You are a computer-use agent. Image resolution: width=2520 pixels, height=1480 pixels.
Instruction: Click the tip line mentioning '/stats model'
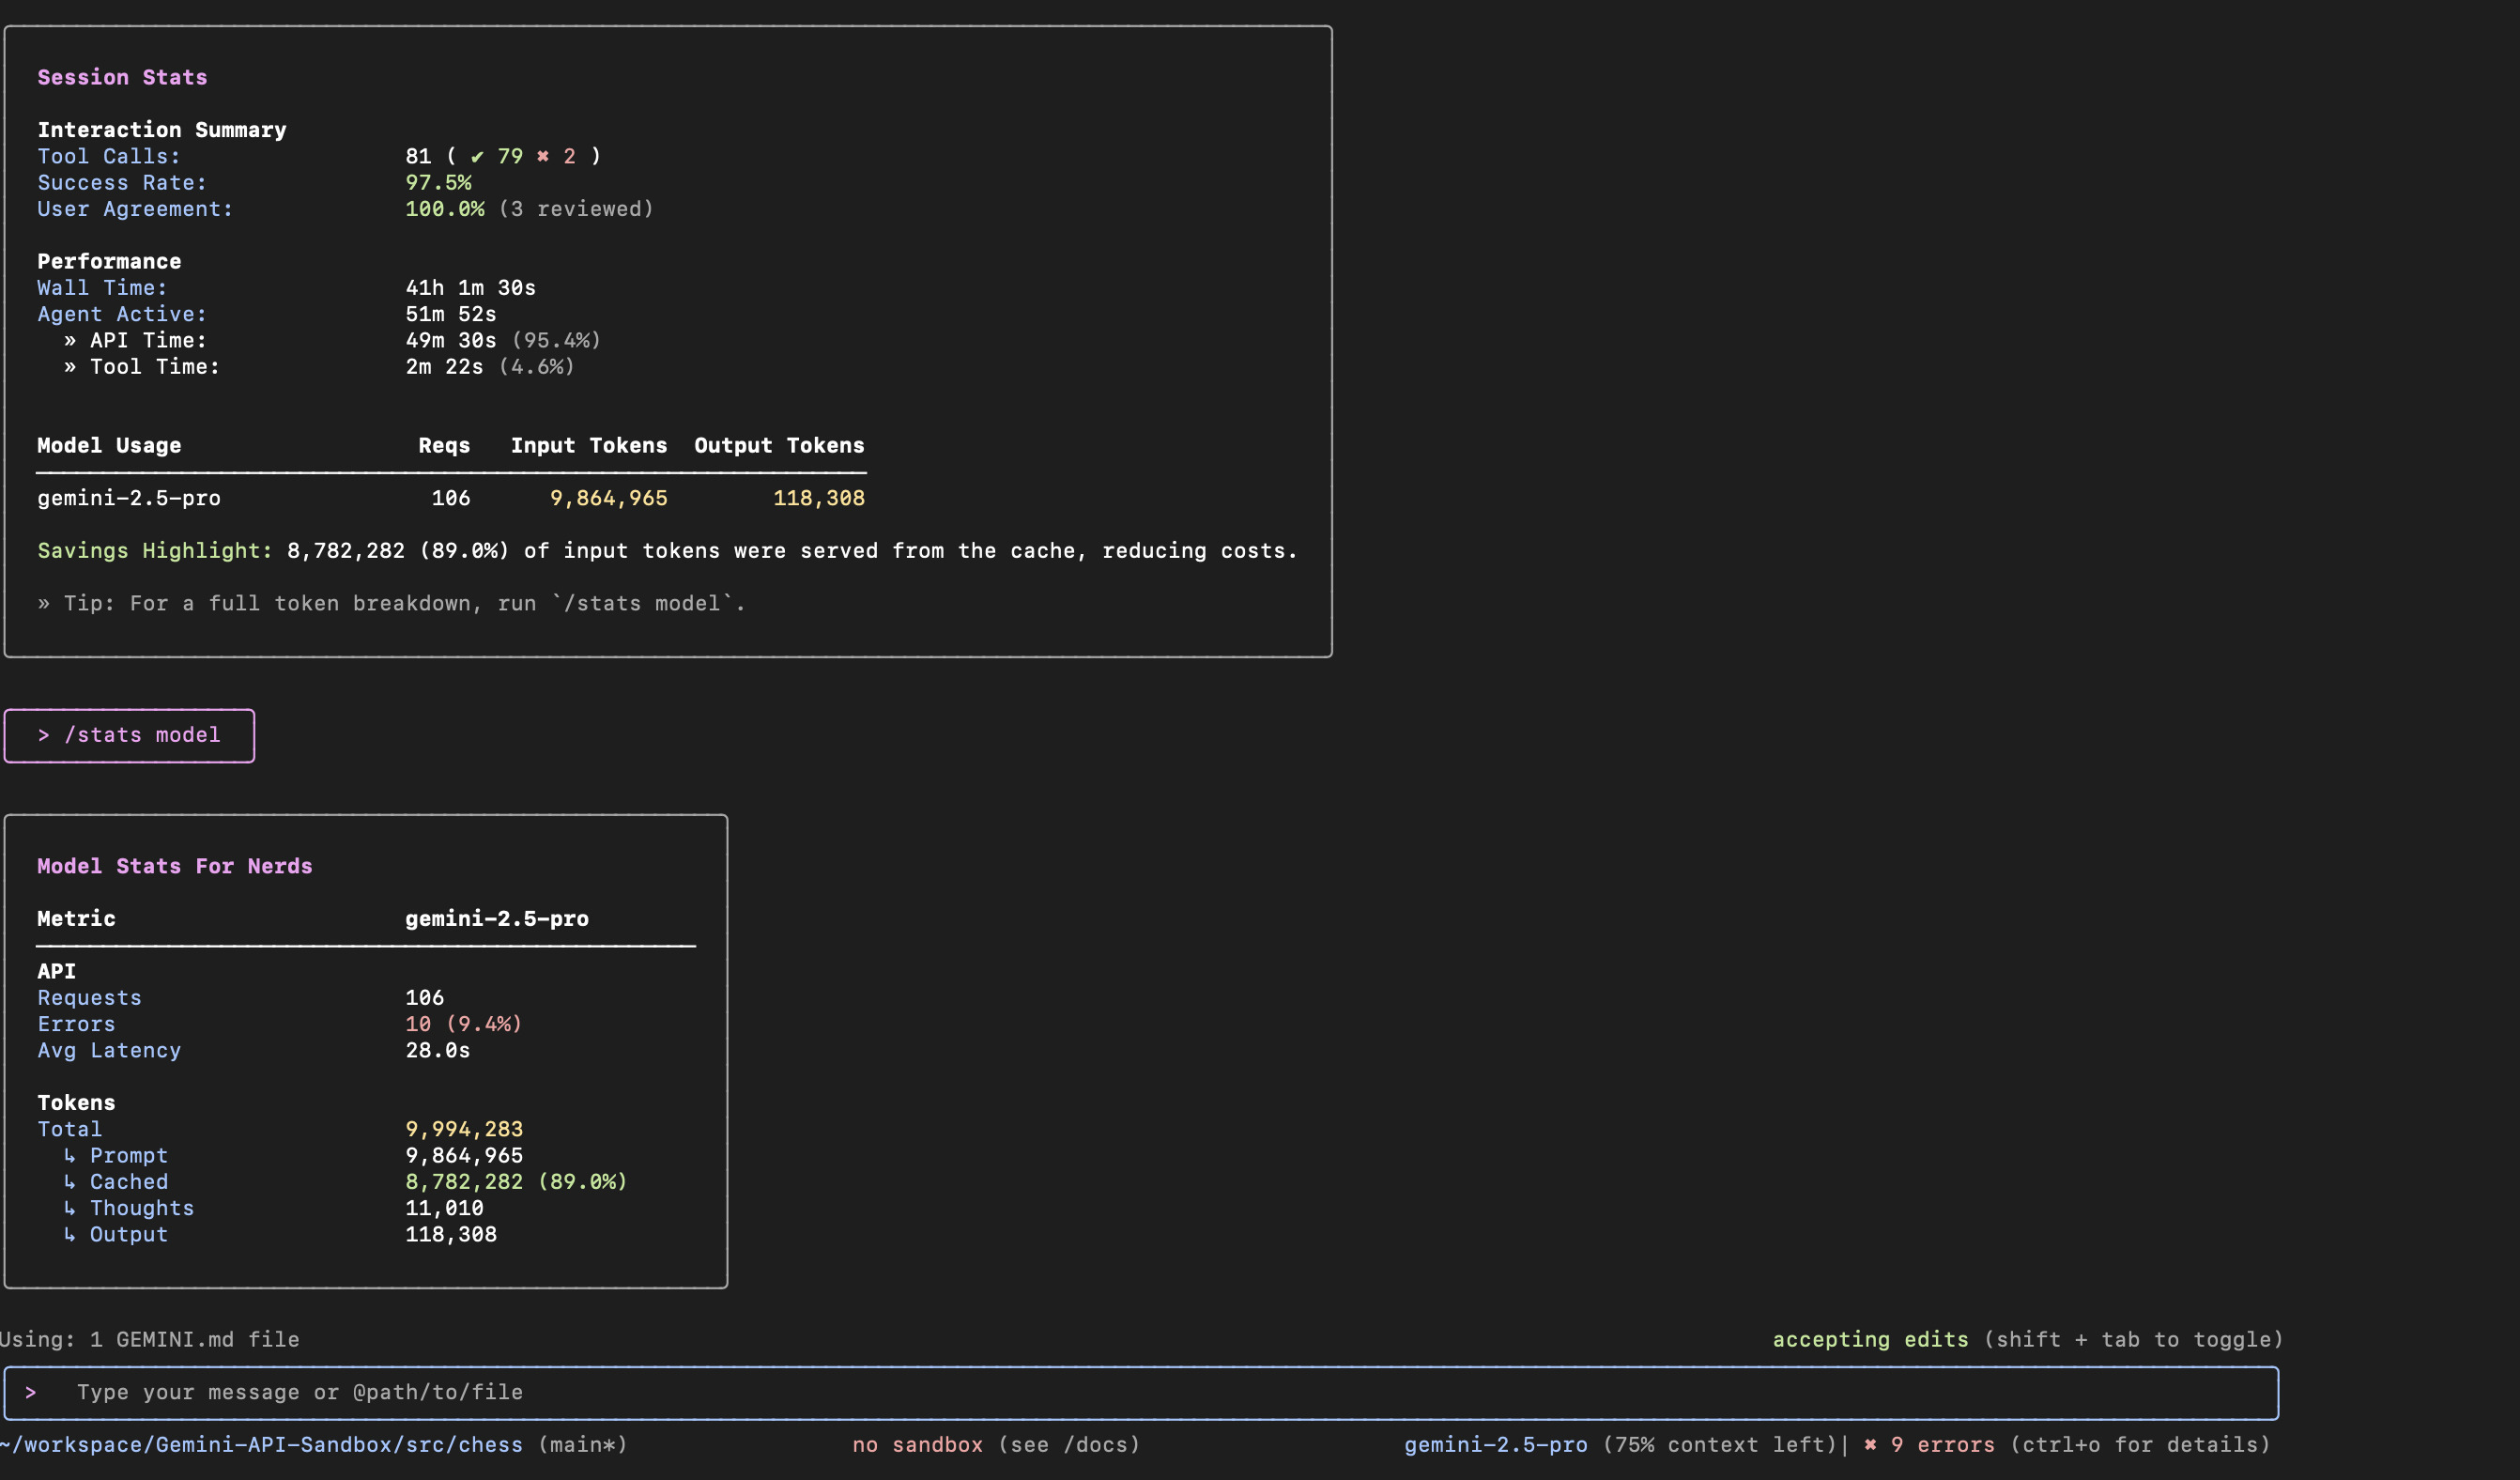point(391,604)
